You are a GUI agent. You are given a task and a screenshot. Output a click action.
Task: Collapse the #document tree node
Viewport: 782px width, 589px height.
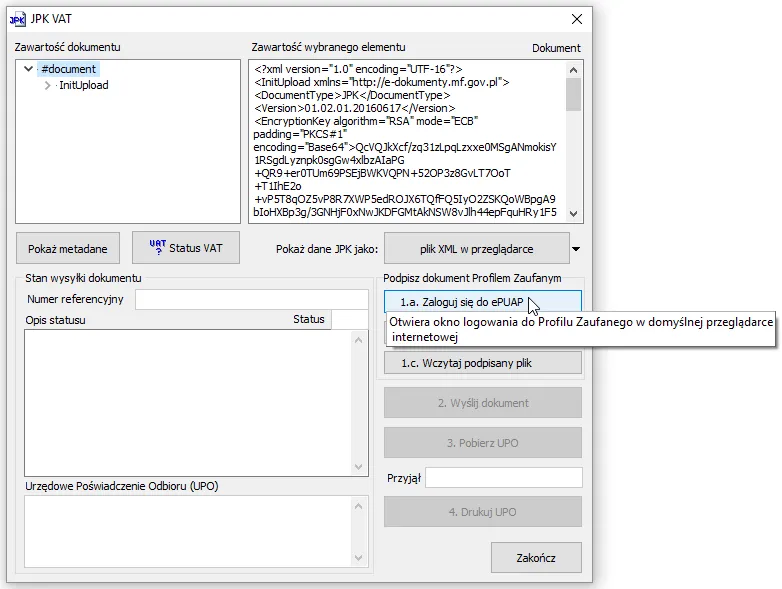pyautogui.click(x=28, y=69)
